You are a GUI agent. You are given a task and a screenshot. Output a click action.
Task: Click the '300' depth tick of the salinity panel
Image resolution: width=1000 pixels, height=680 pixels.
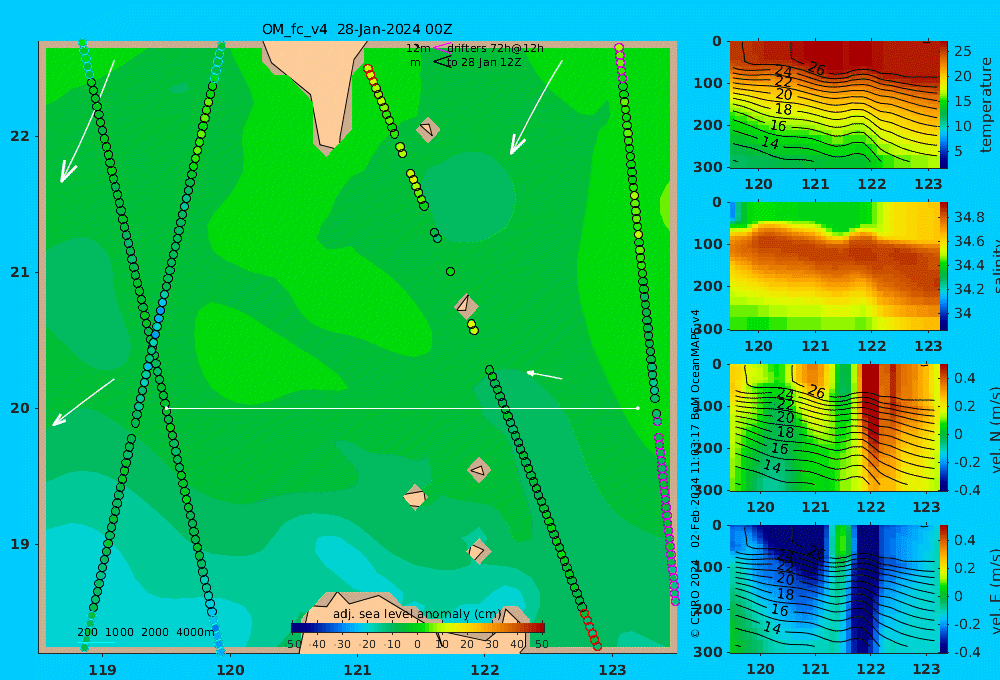[708, 329]
